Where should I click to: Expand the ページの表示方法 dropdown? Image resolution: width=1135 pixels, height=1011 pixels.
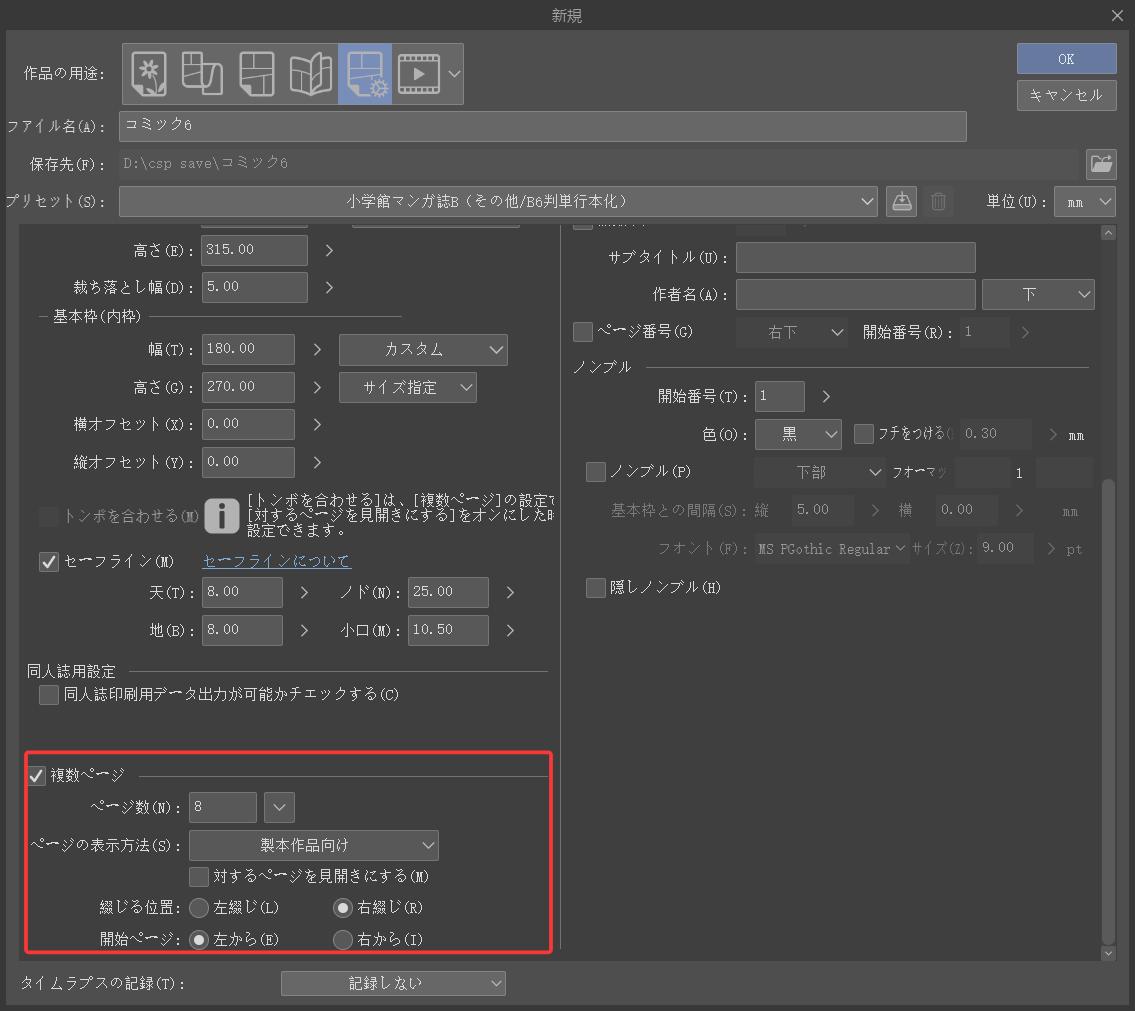pos(313,845)
